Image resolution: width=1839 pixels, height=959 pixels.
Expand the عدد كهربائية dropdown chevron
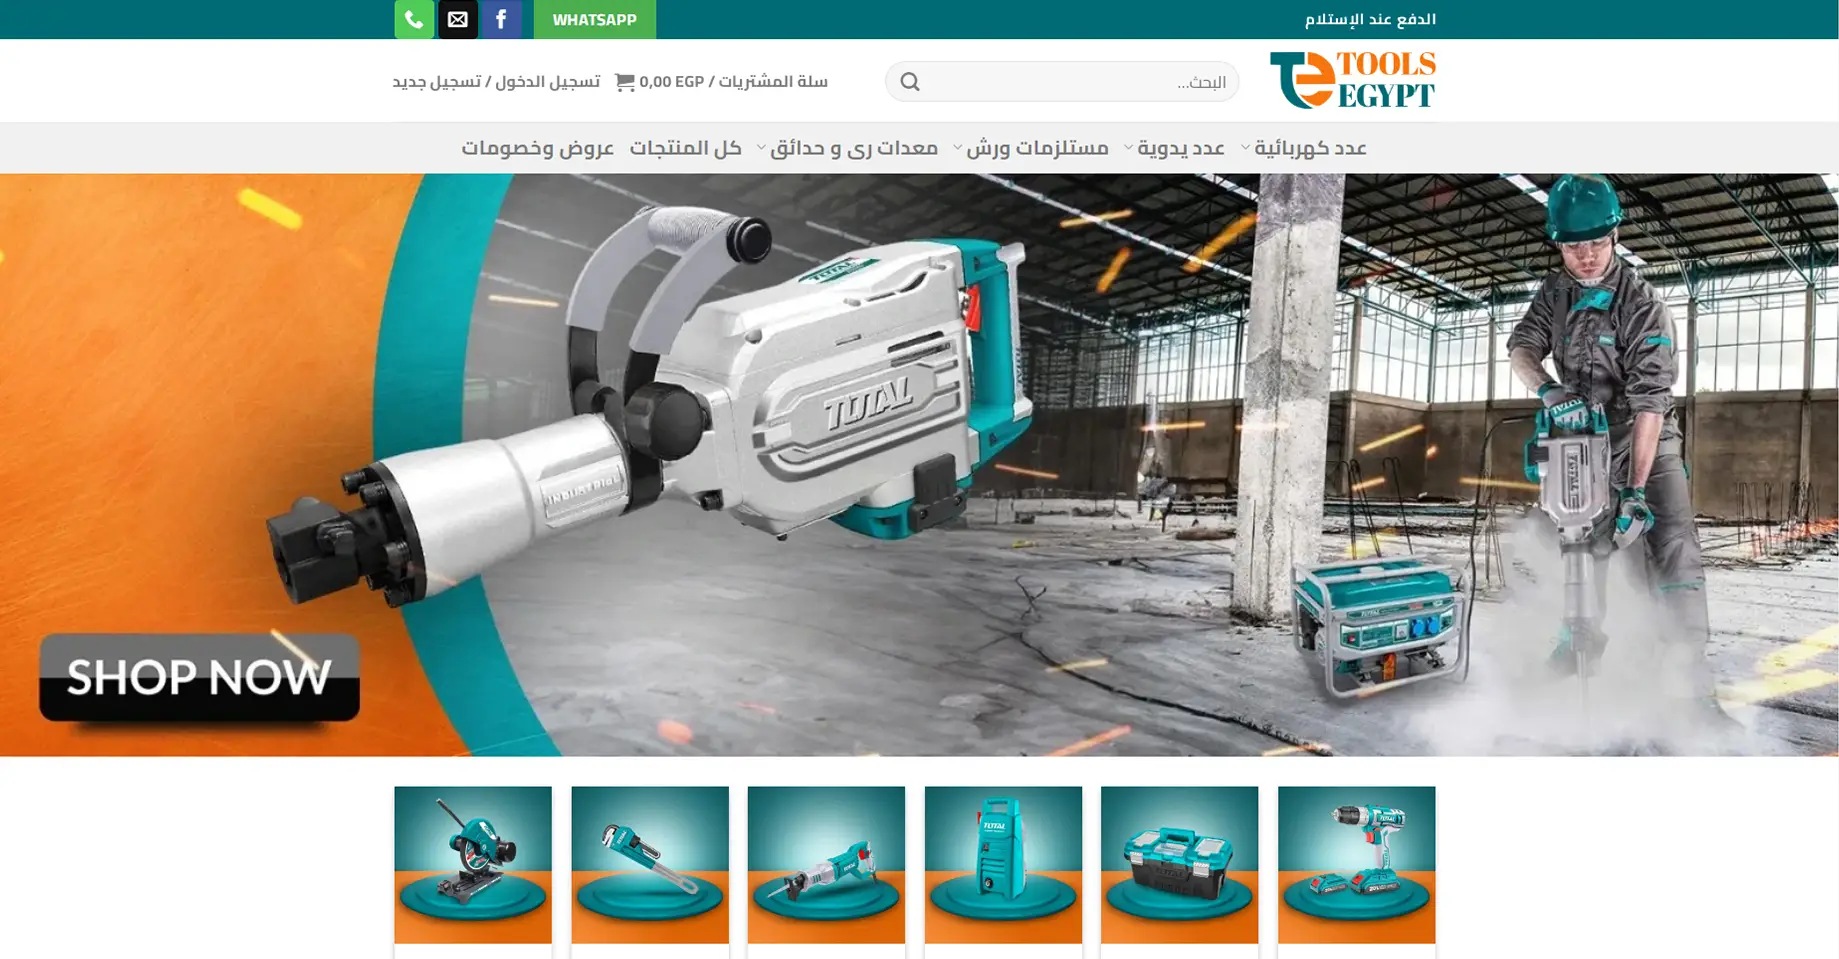(1245, 148)
